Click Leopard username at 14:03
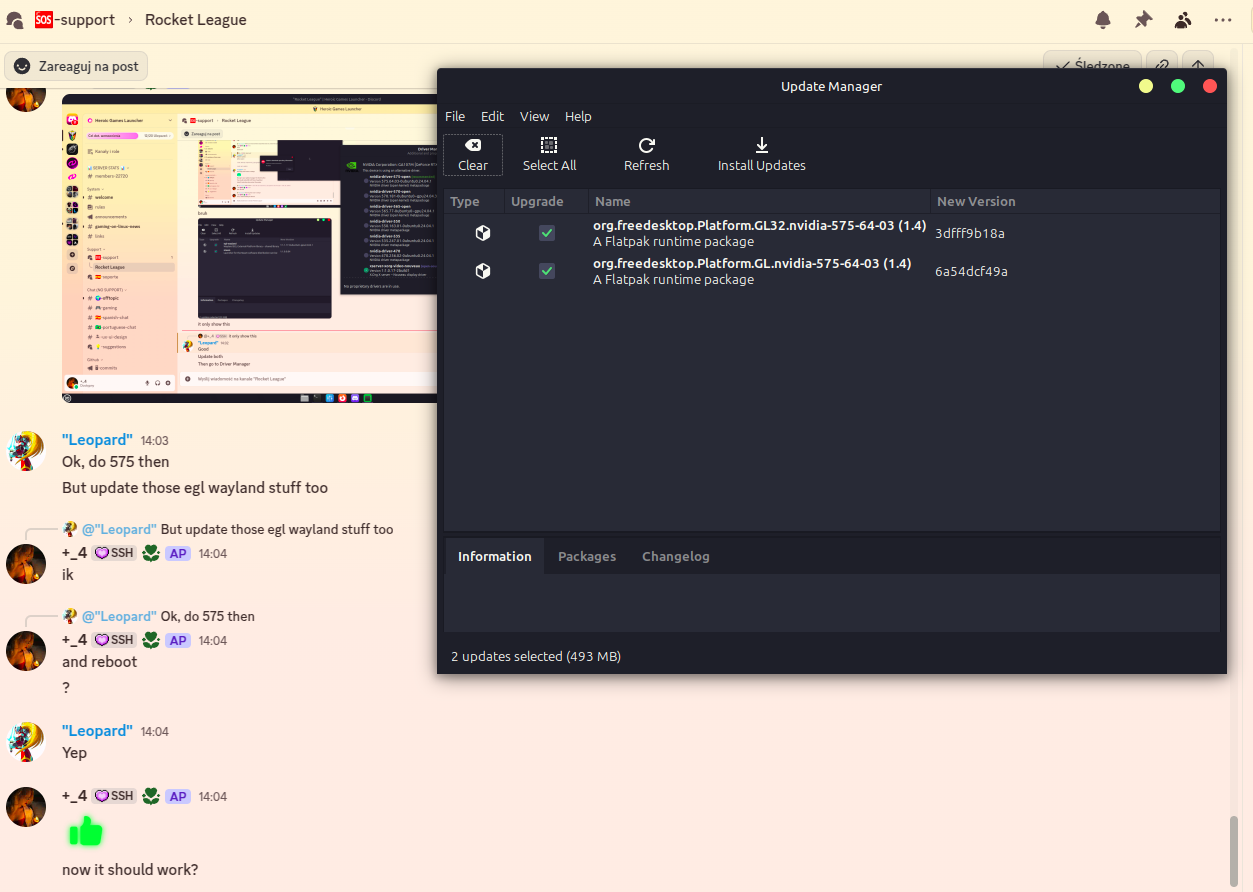This screenshot has width=1253, height=892. click(x=98, y=440)
